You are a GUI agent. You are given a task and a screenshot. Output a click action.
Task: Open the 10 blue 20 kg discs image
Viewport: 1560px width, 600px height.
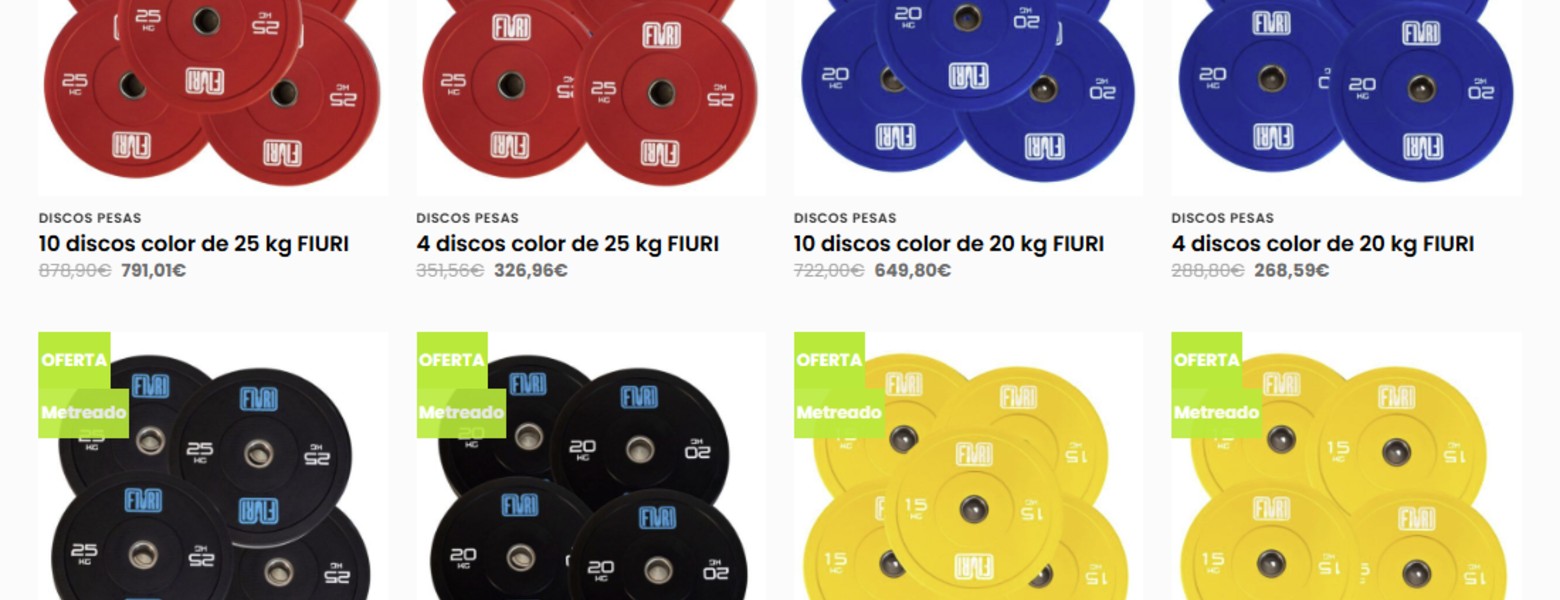[x=968, y=97]
